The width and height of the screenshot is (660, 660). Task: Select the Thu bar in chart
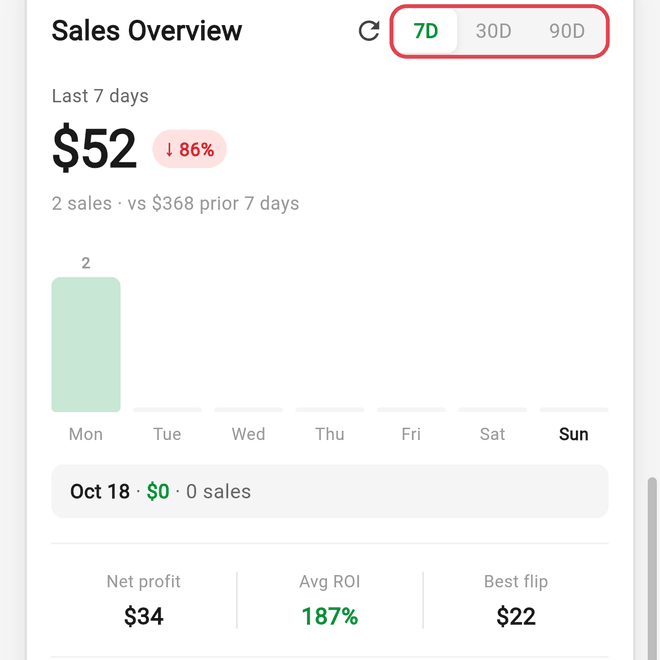click(x=330, y=410)
